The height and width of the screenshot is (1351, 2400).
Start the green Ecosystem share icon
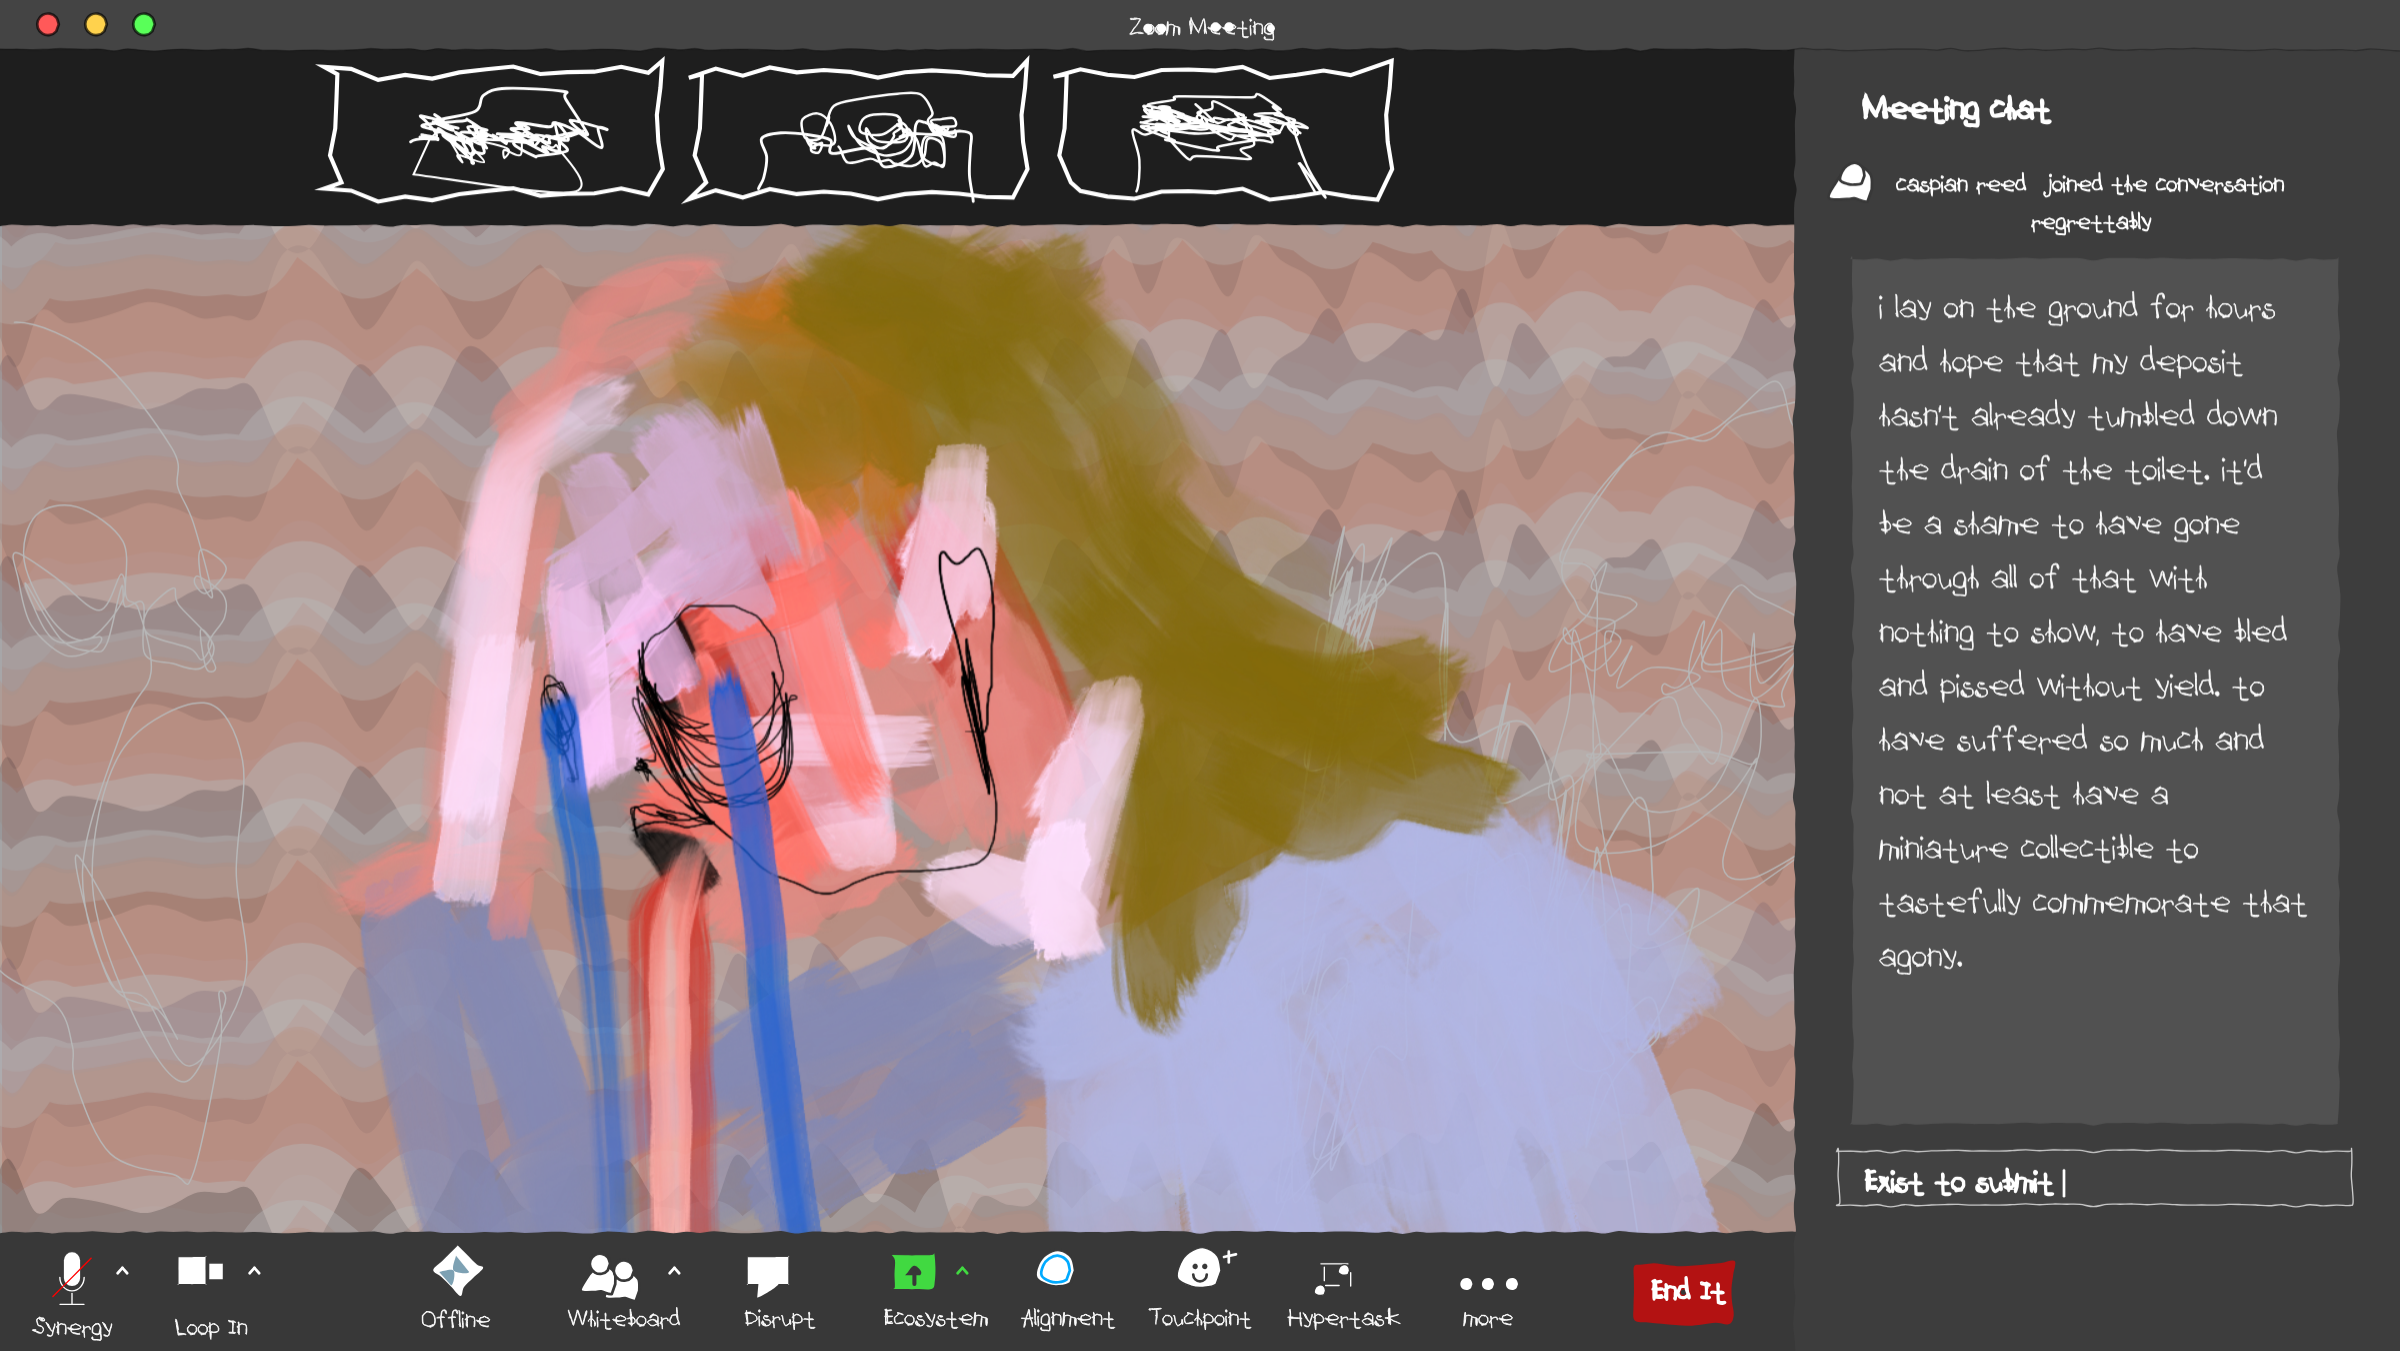[914, 1272]
